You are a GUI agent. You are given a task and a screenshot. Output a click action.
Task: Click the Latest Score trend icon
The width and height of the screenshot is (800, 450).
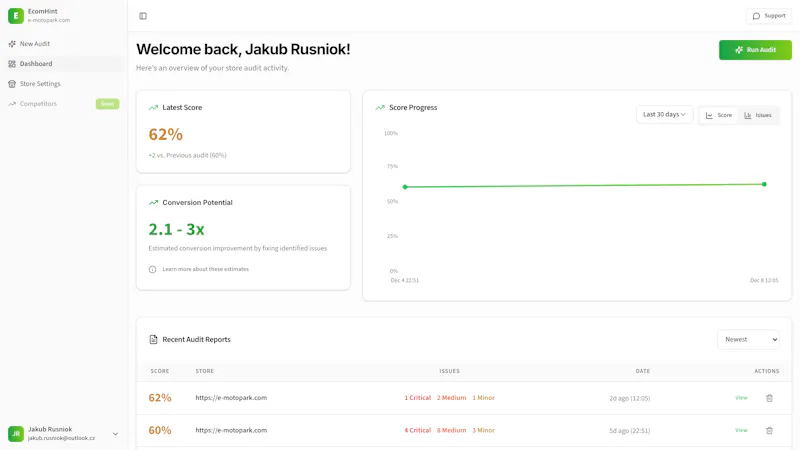pyautogui.click(x=153, y=108)
